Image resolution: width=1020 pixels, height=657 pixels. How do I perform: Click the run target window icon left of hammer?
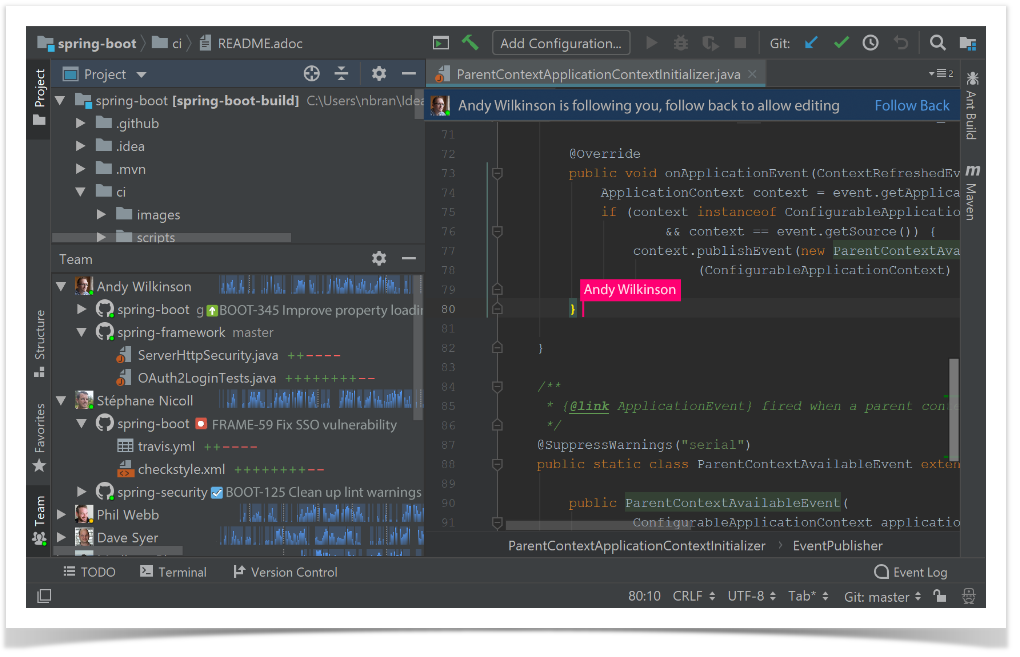[x=440, y=43]
